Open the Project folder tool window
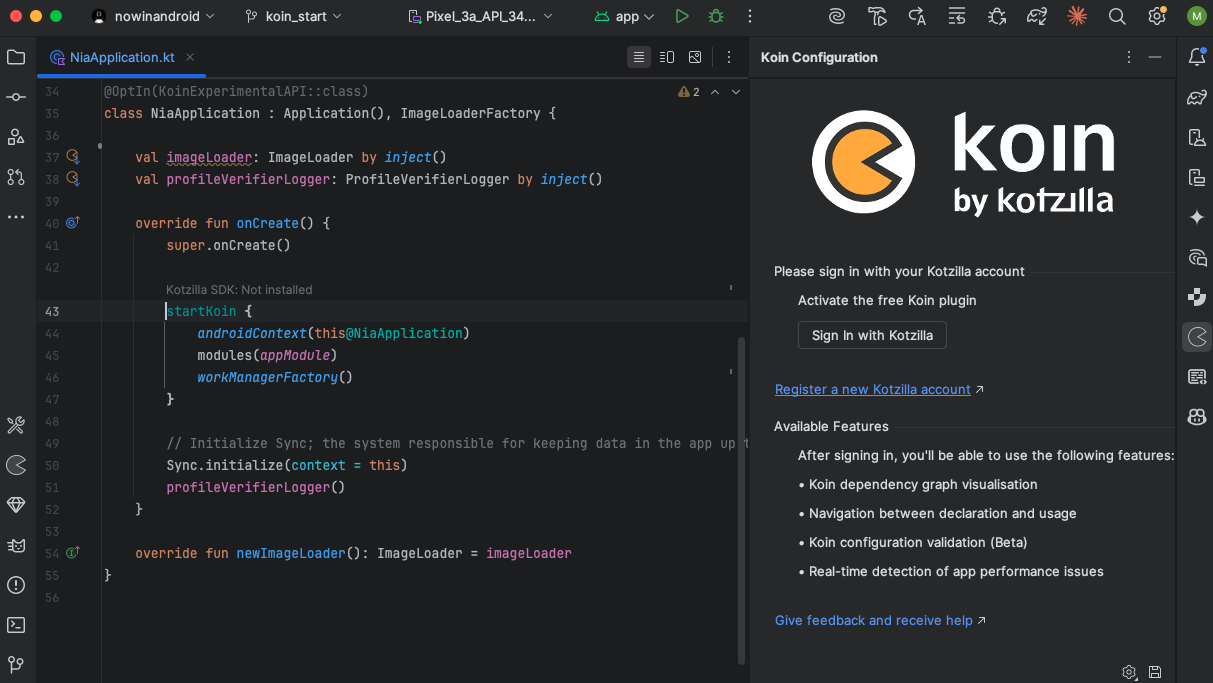1213x683 pixels. pyautogui.click(x=16, y=57)
